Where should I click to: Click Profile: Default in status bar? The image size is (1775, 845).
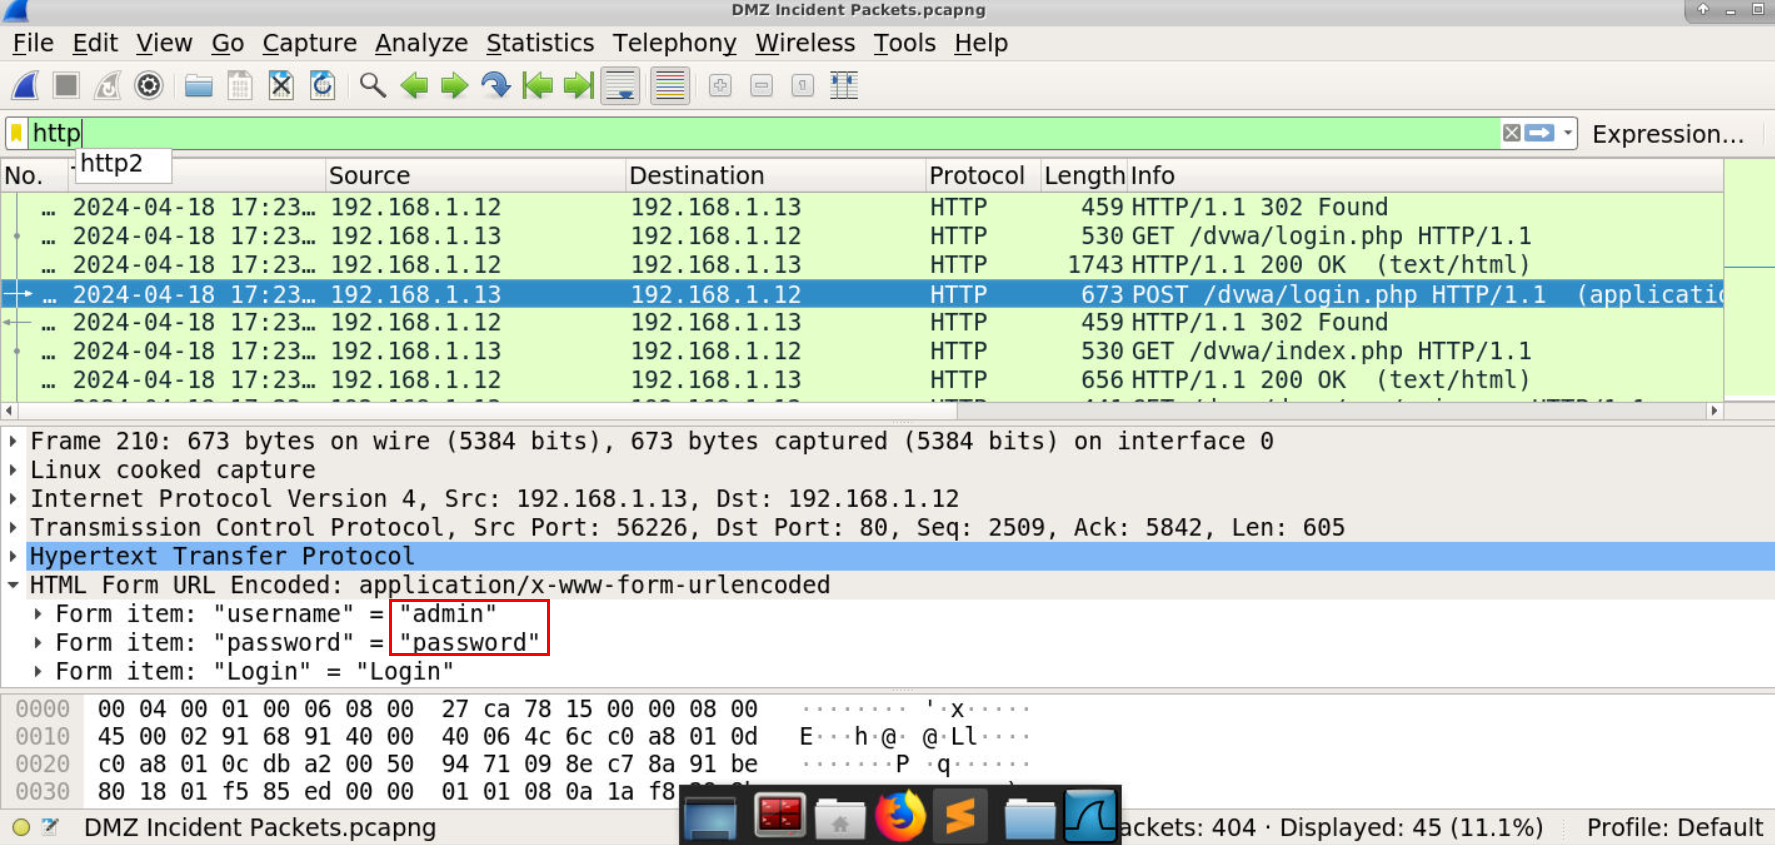[1674, 828]
